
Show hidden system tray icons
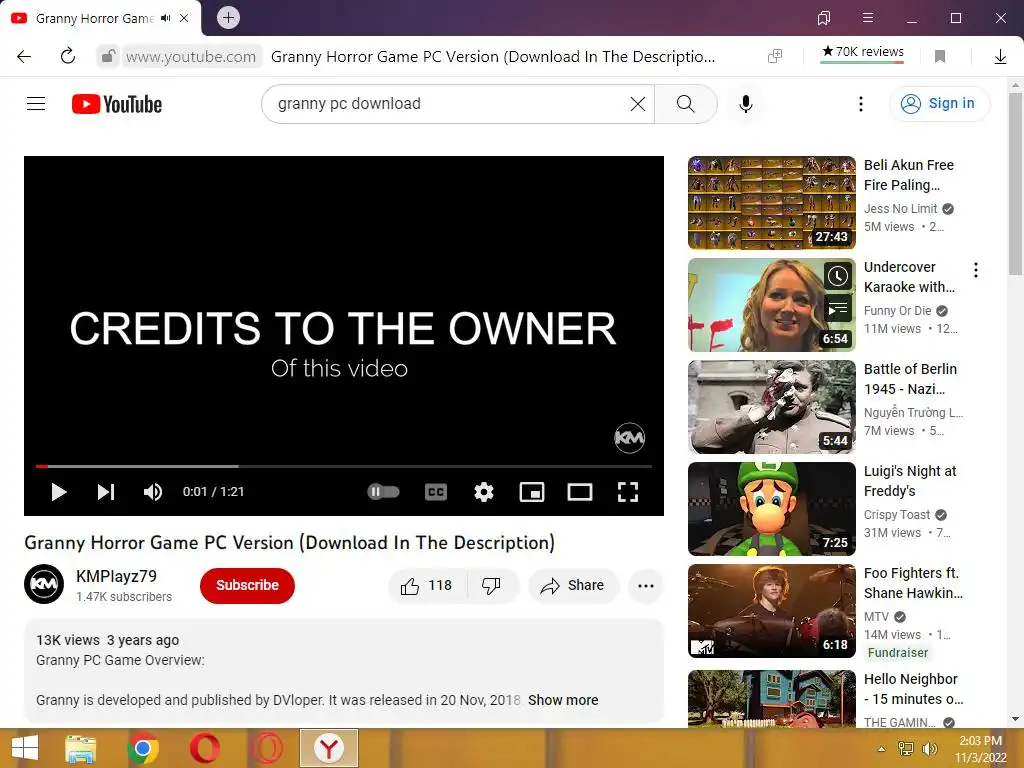[881, 749]
